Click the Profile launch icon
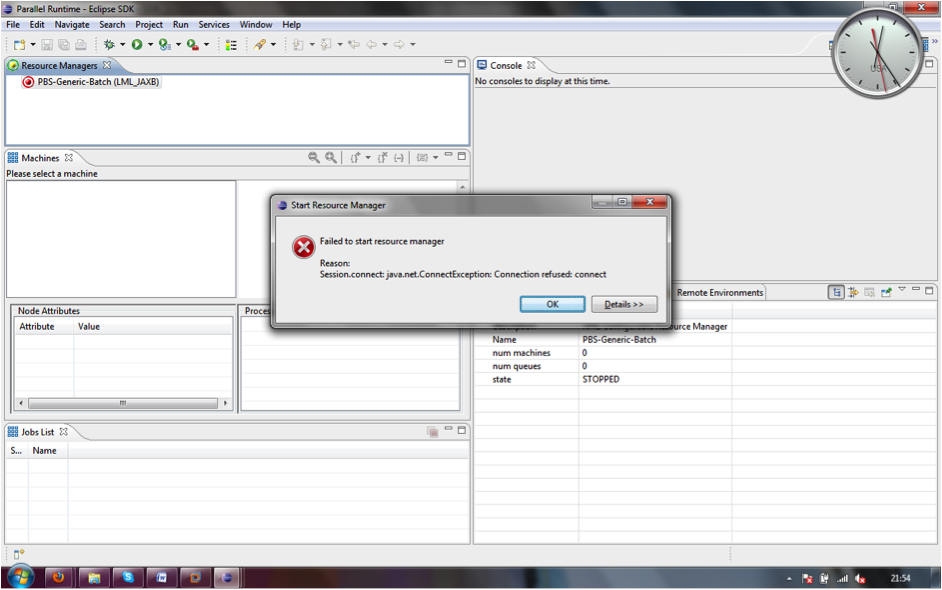Screen dimensions: 942x590 coord(165,44)
